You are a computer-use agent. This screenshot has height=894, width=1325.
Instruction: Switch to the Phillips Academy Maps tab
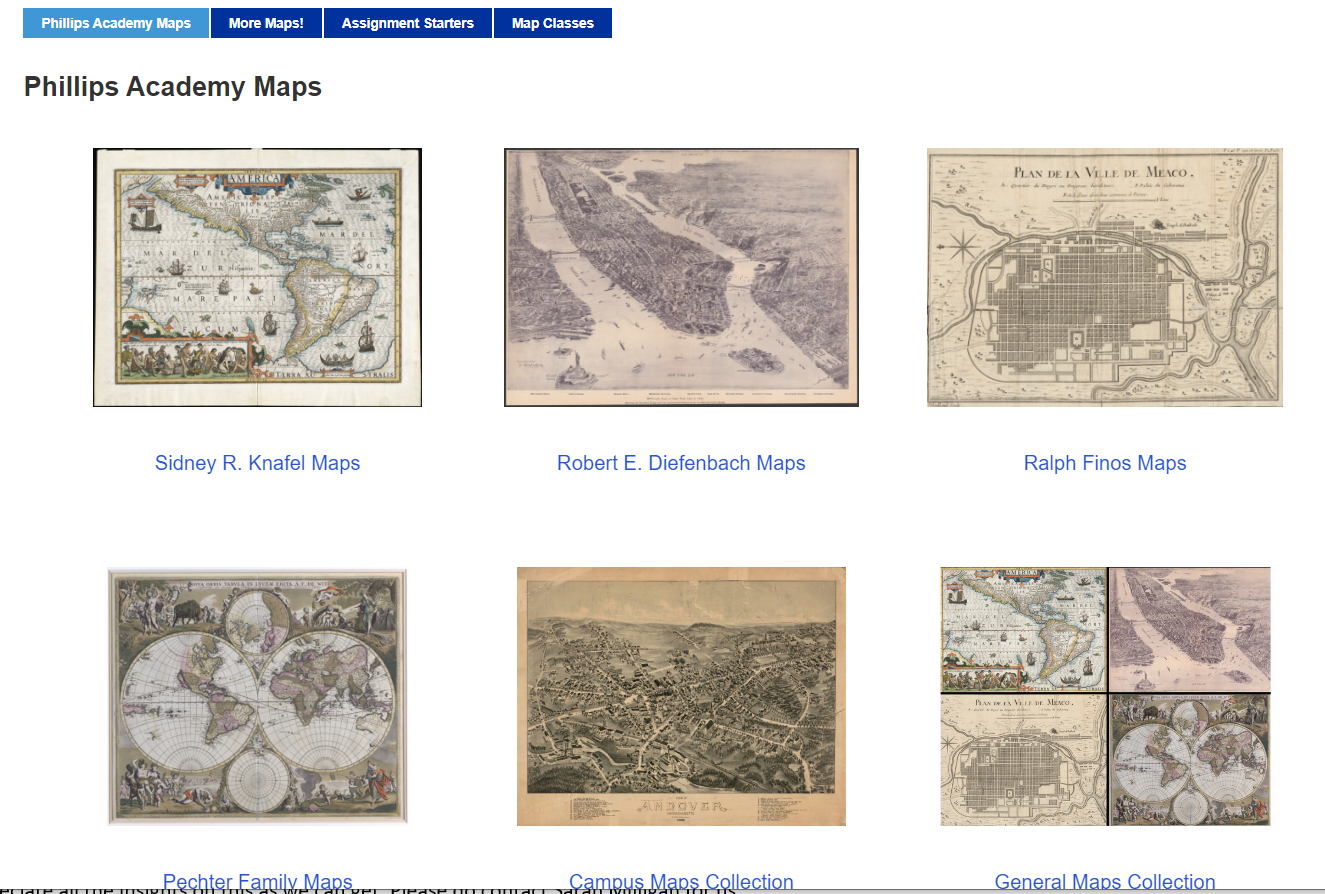click(x=116, y=23)
